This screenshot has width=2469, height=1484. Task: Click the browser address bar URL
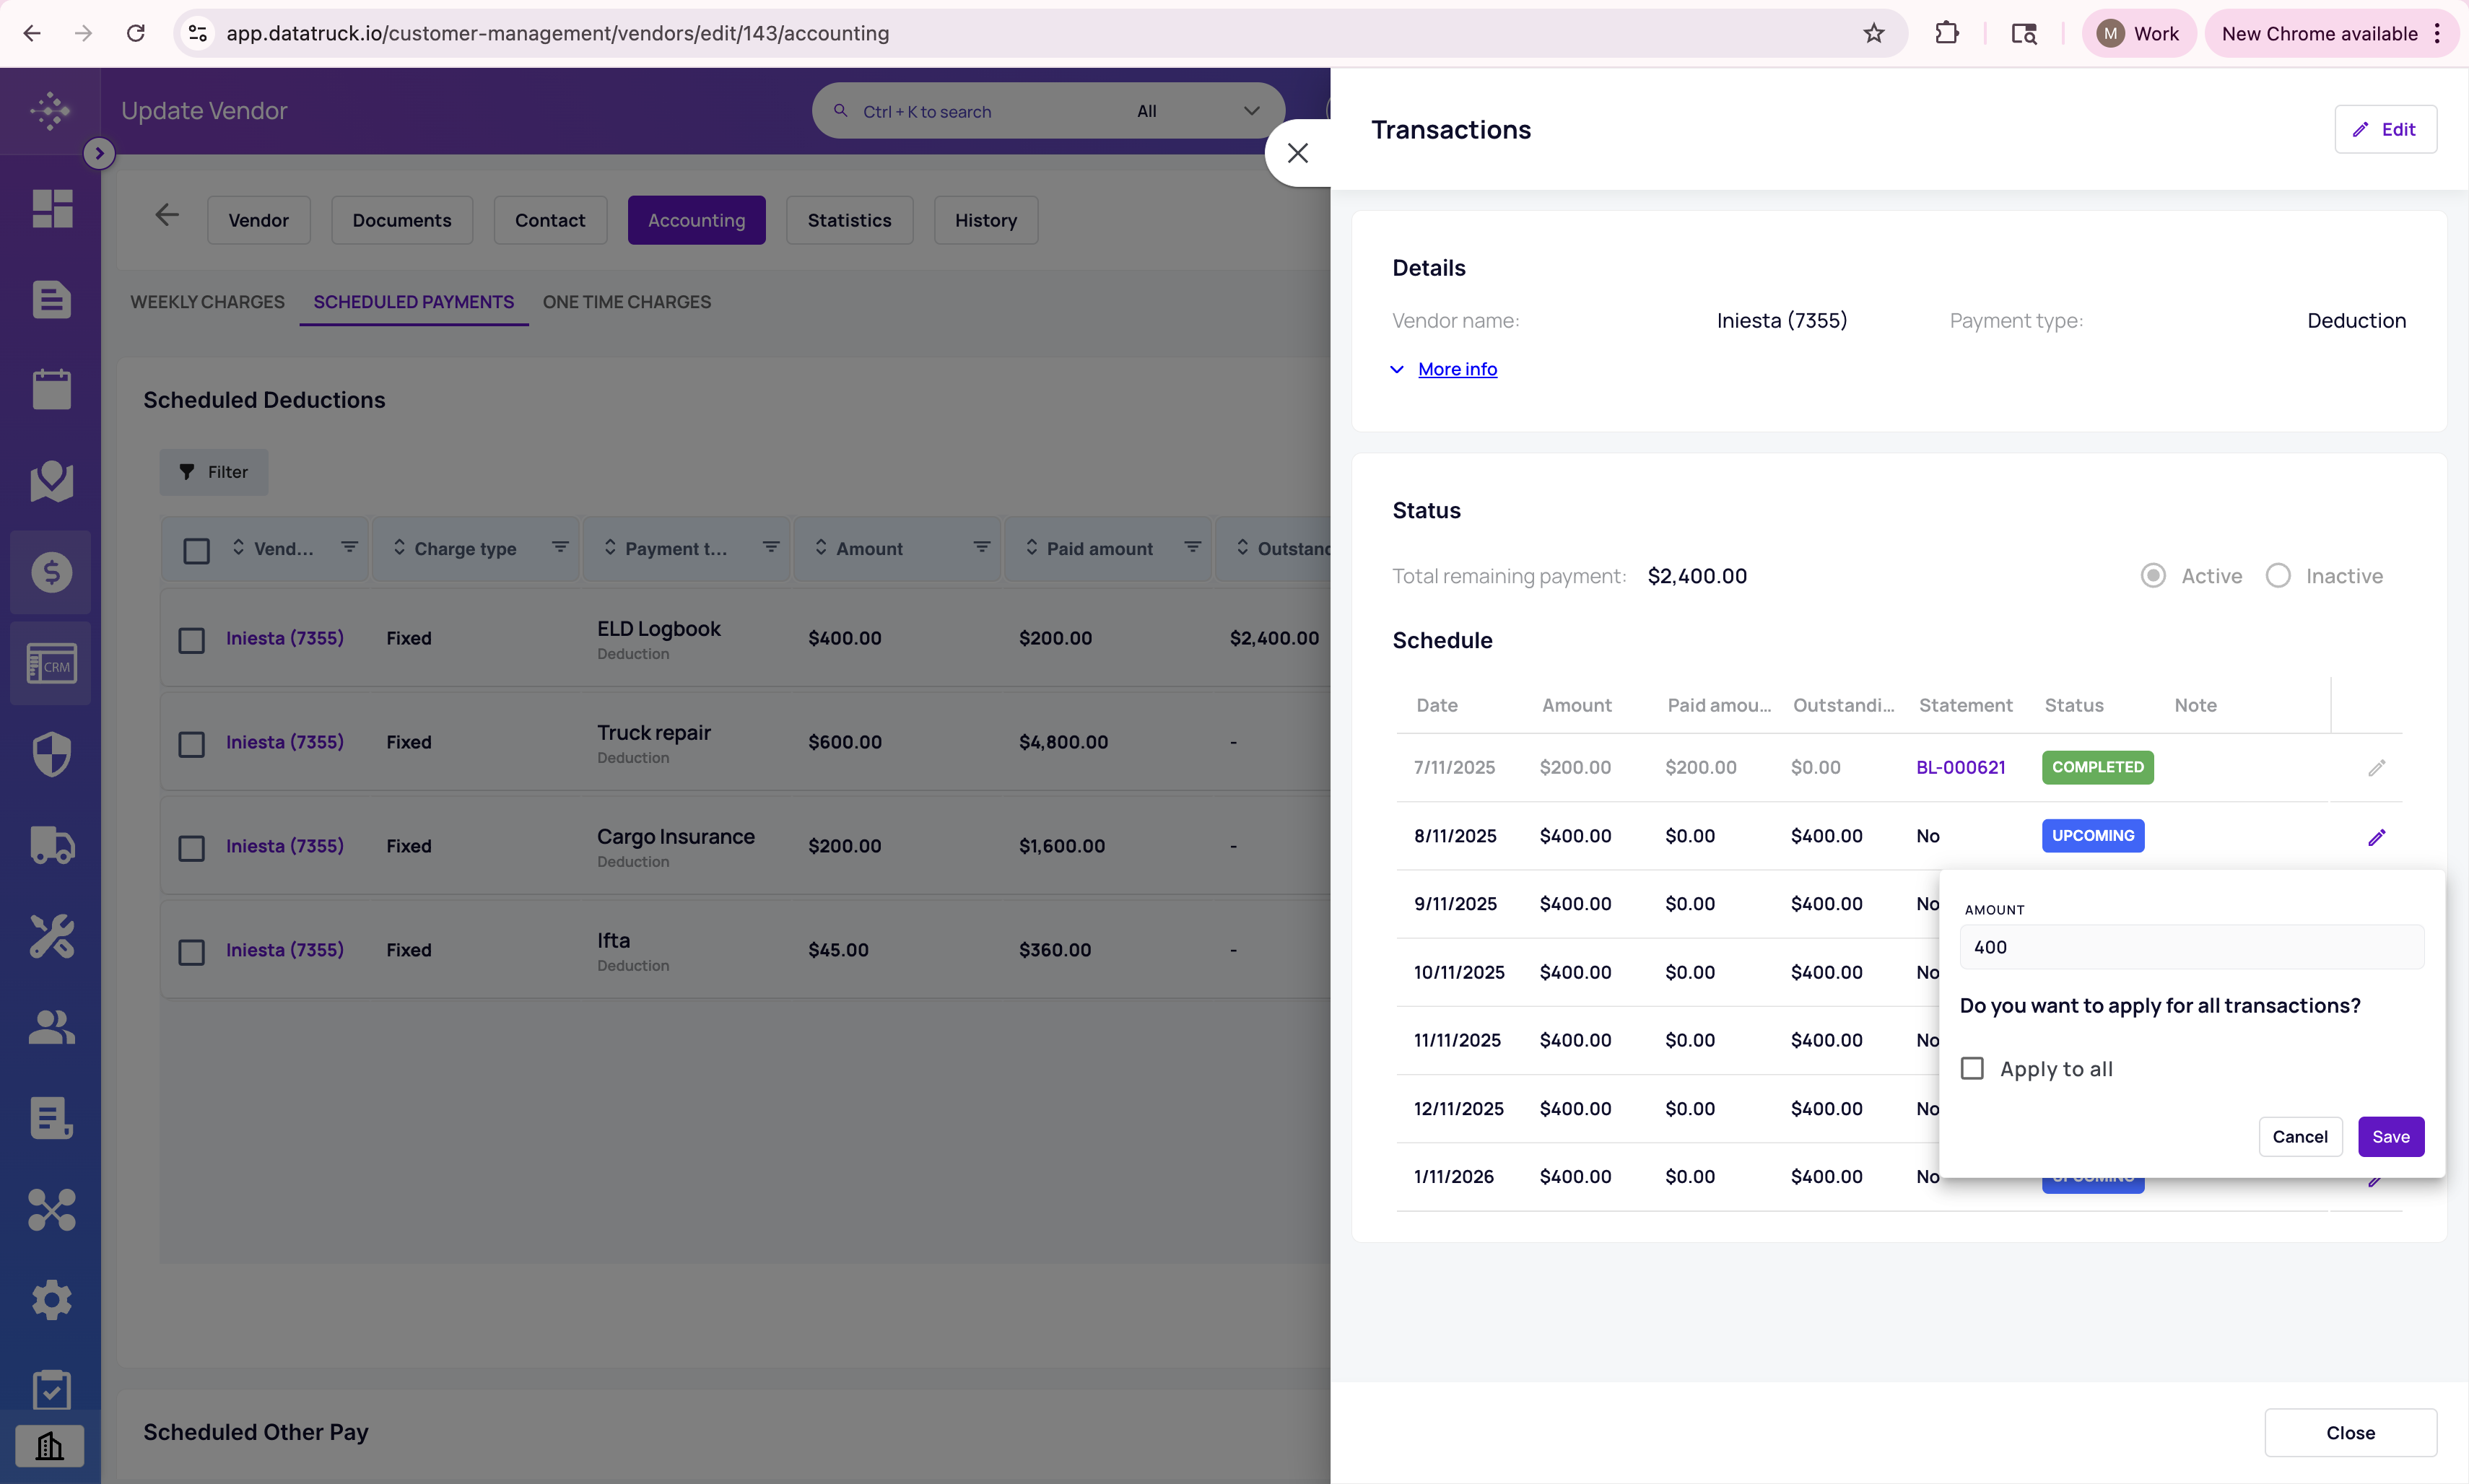click(x=557, y=33)
